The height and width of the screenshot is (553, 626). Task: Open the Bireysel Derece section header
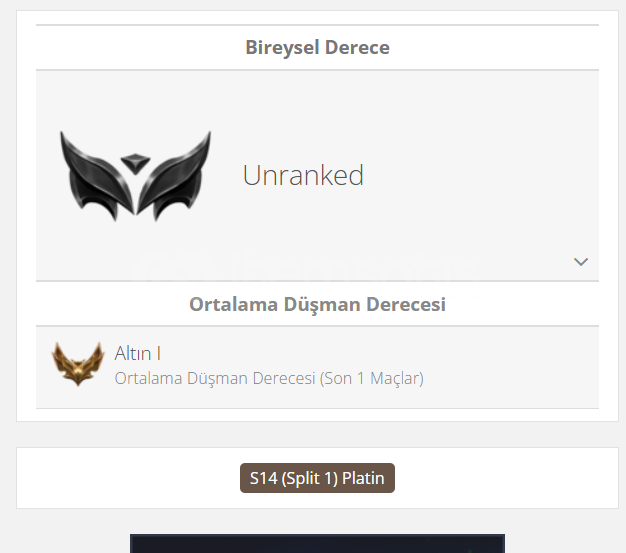[317, 48]
